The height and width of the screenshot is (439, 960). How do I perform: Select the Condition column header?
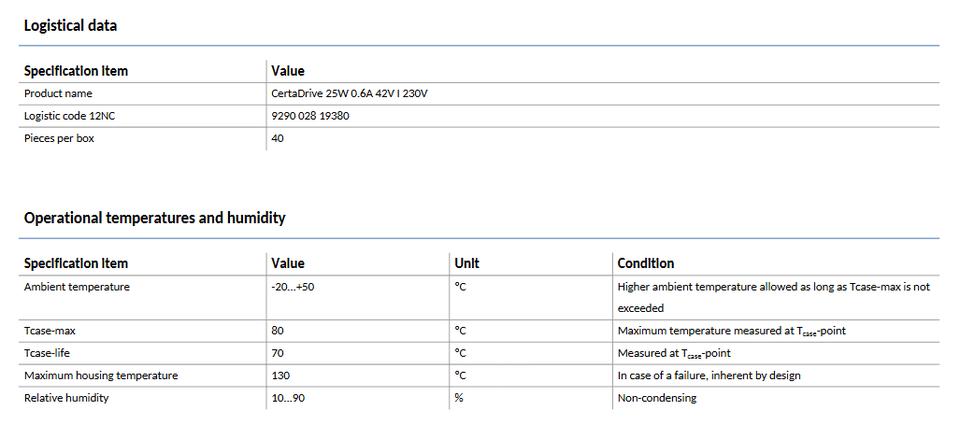pyautogui.click(x=645, y=263)
